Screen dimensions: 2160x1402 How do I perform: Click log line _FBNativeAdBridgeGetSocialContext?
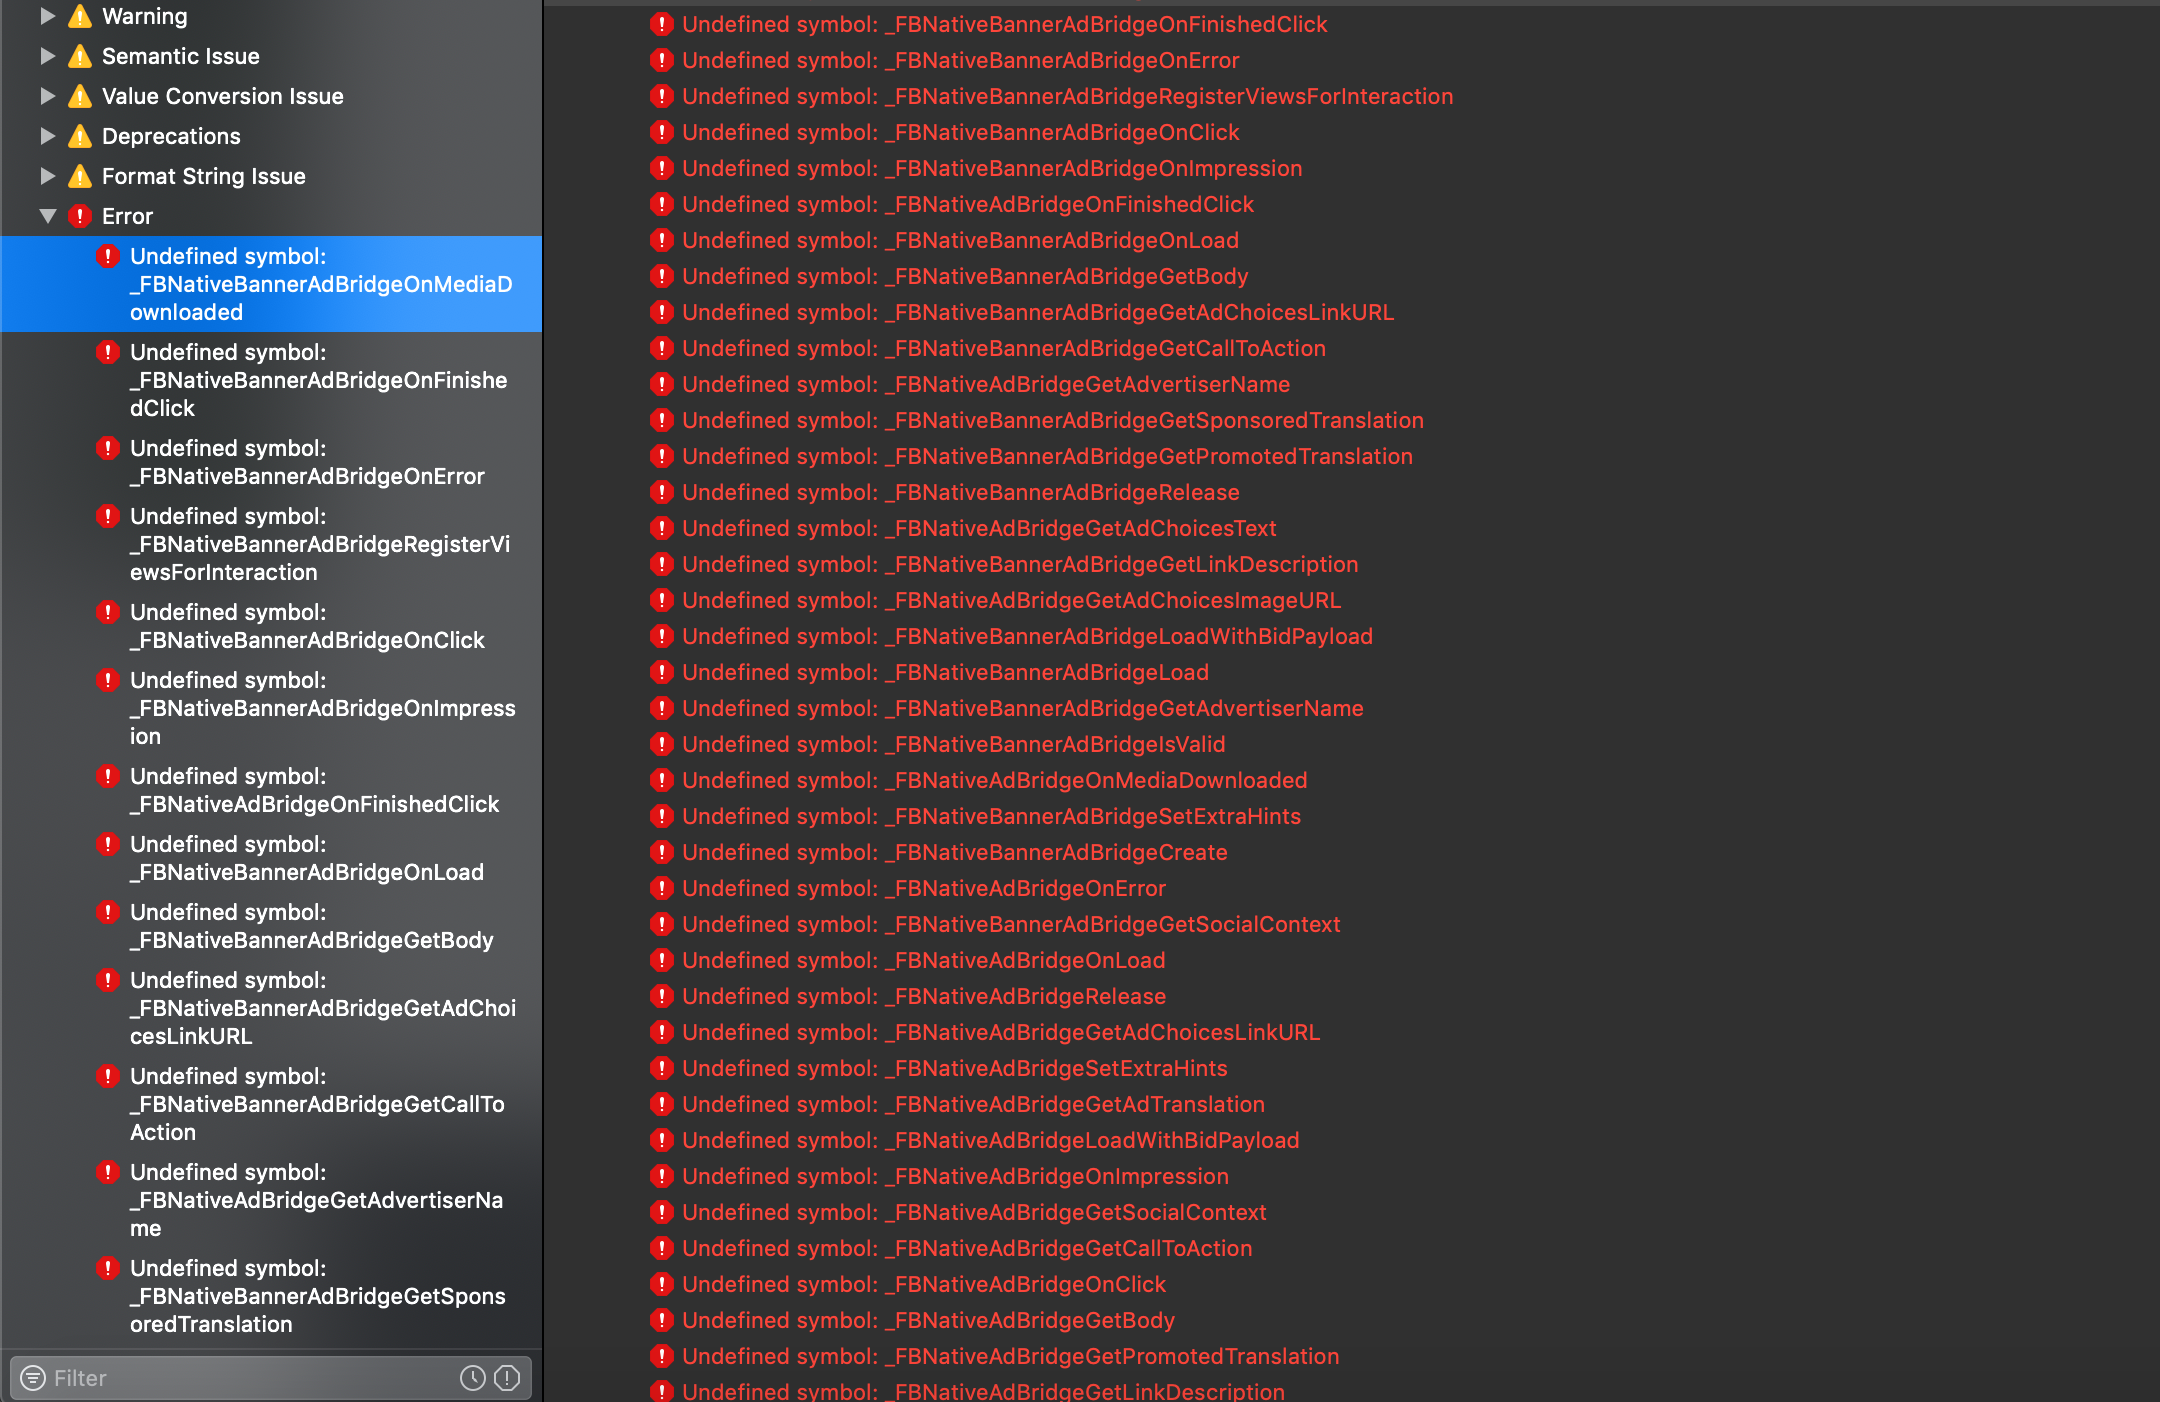pos(974,1212)
